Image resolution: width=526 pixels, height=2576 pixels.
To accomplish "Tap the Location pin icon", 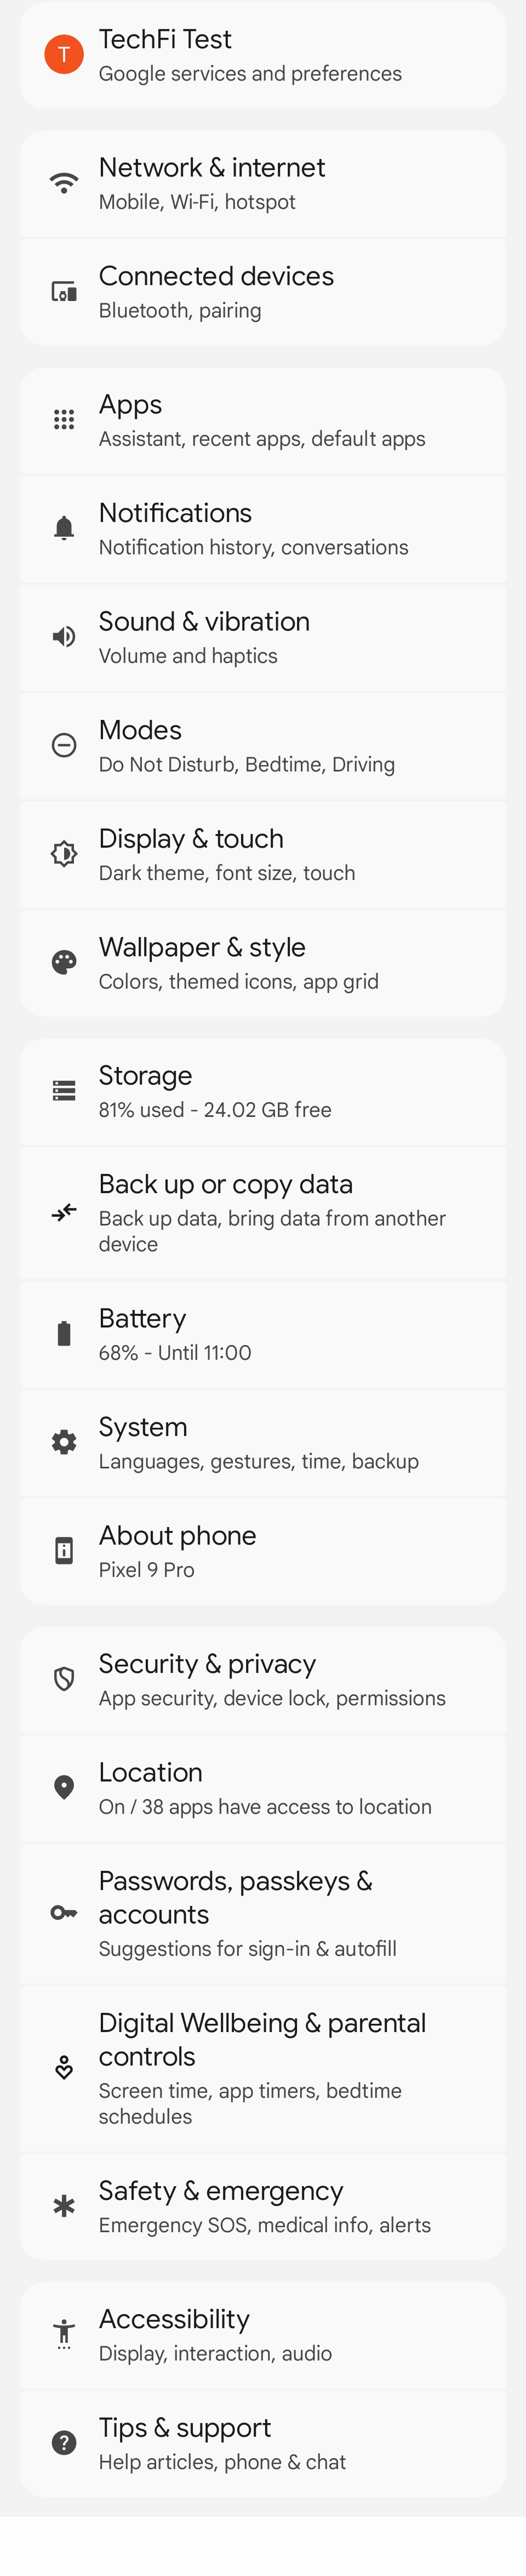I will pos(64,1788).
